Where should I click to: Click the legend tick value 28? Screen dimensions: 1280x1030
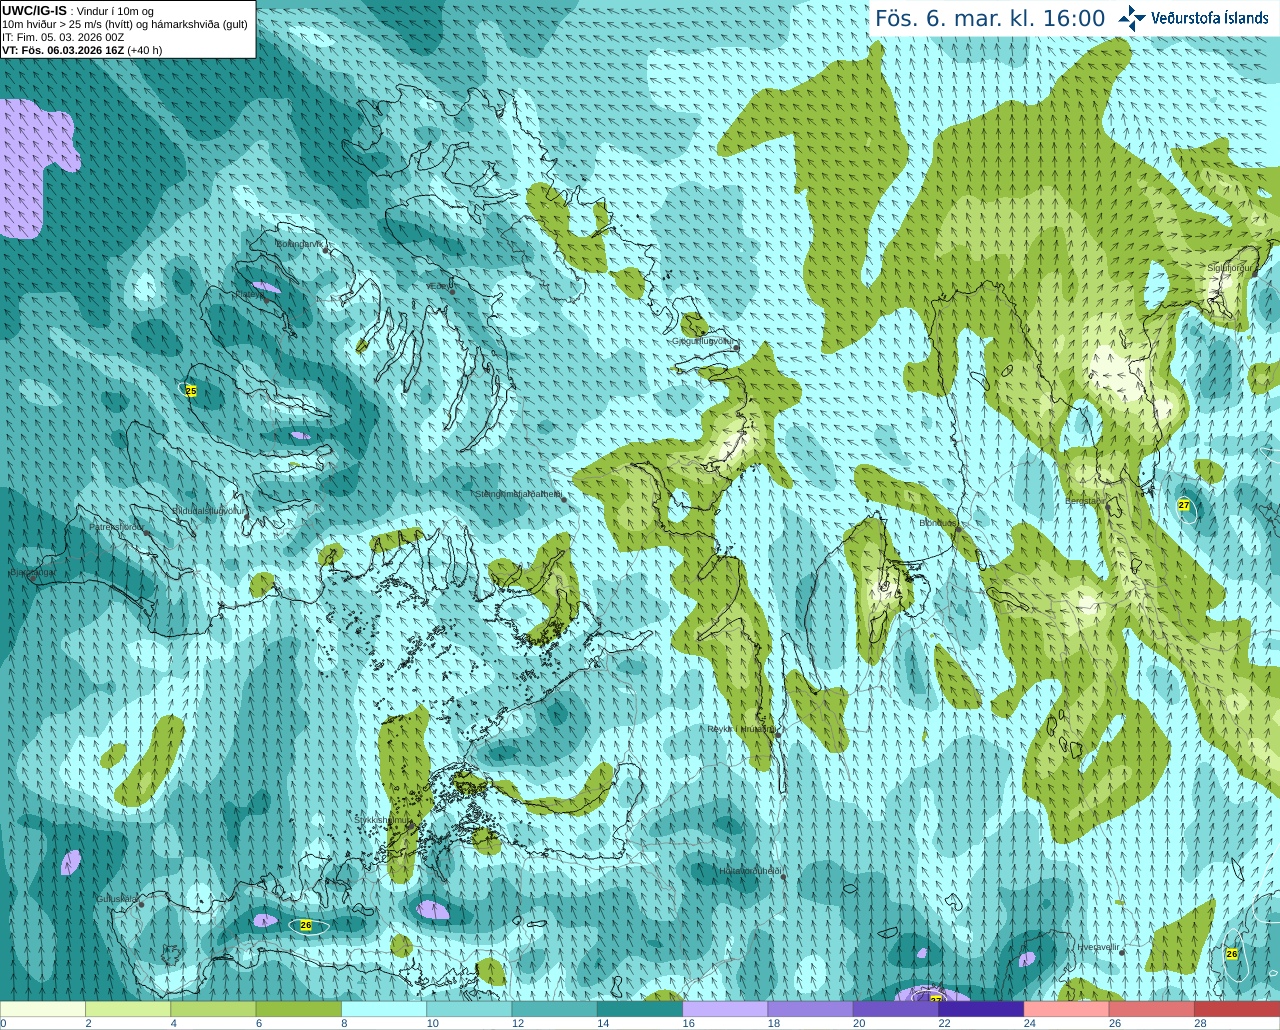[1200, 1023]
